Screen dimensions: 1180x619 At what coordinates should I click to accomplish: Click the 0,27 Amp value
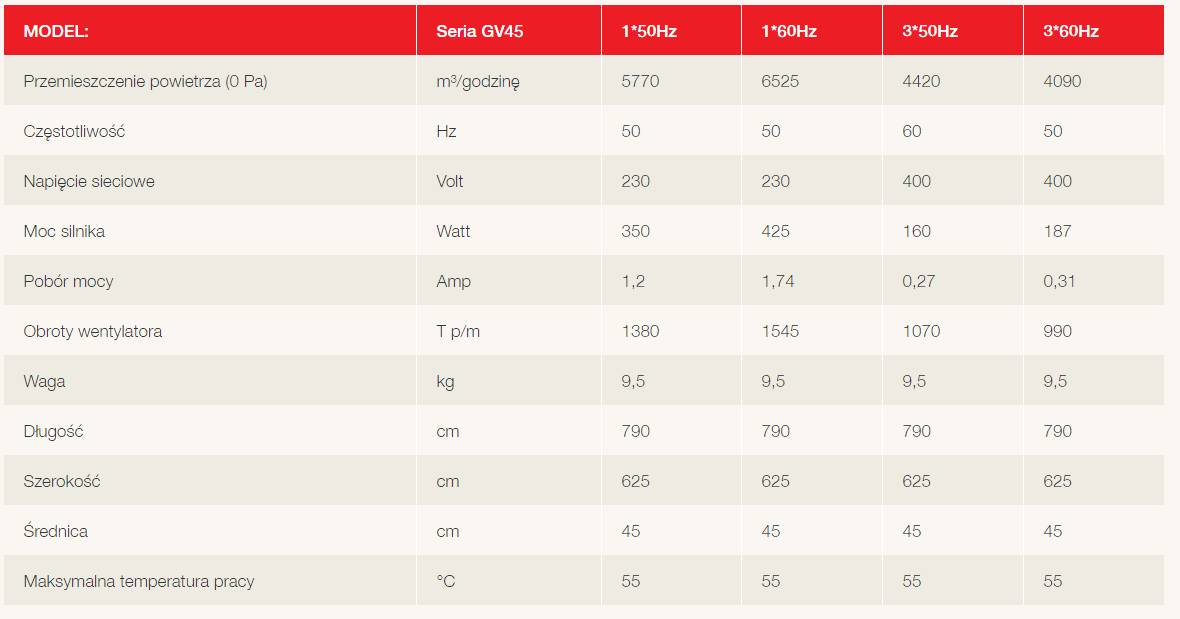pos(918,281)
